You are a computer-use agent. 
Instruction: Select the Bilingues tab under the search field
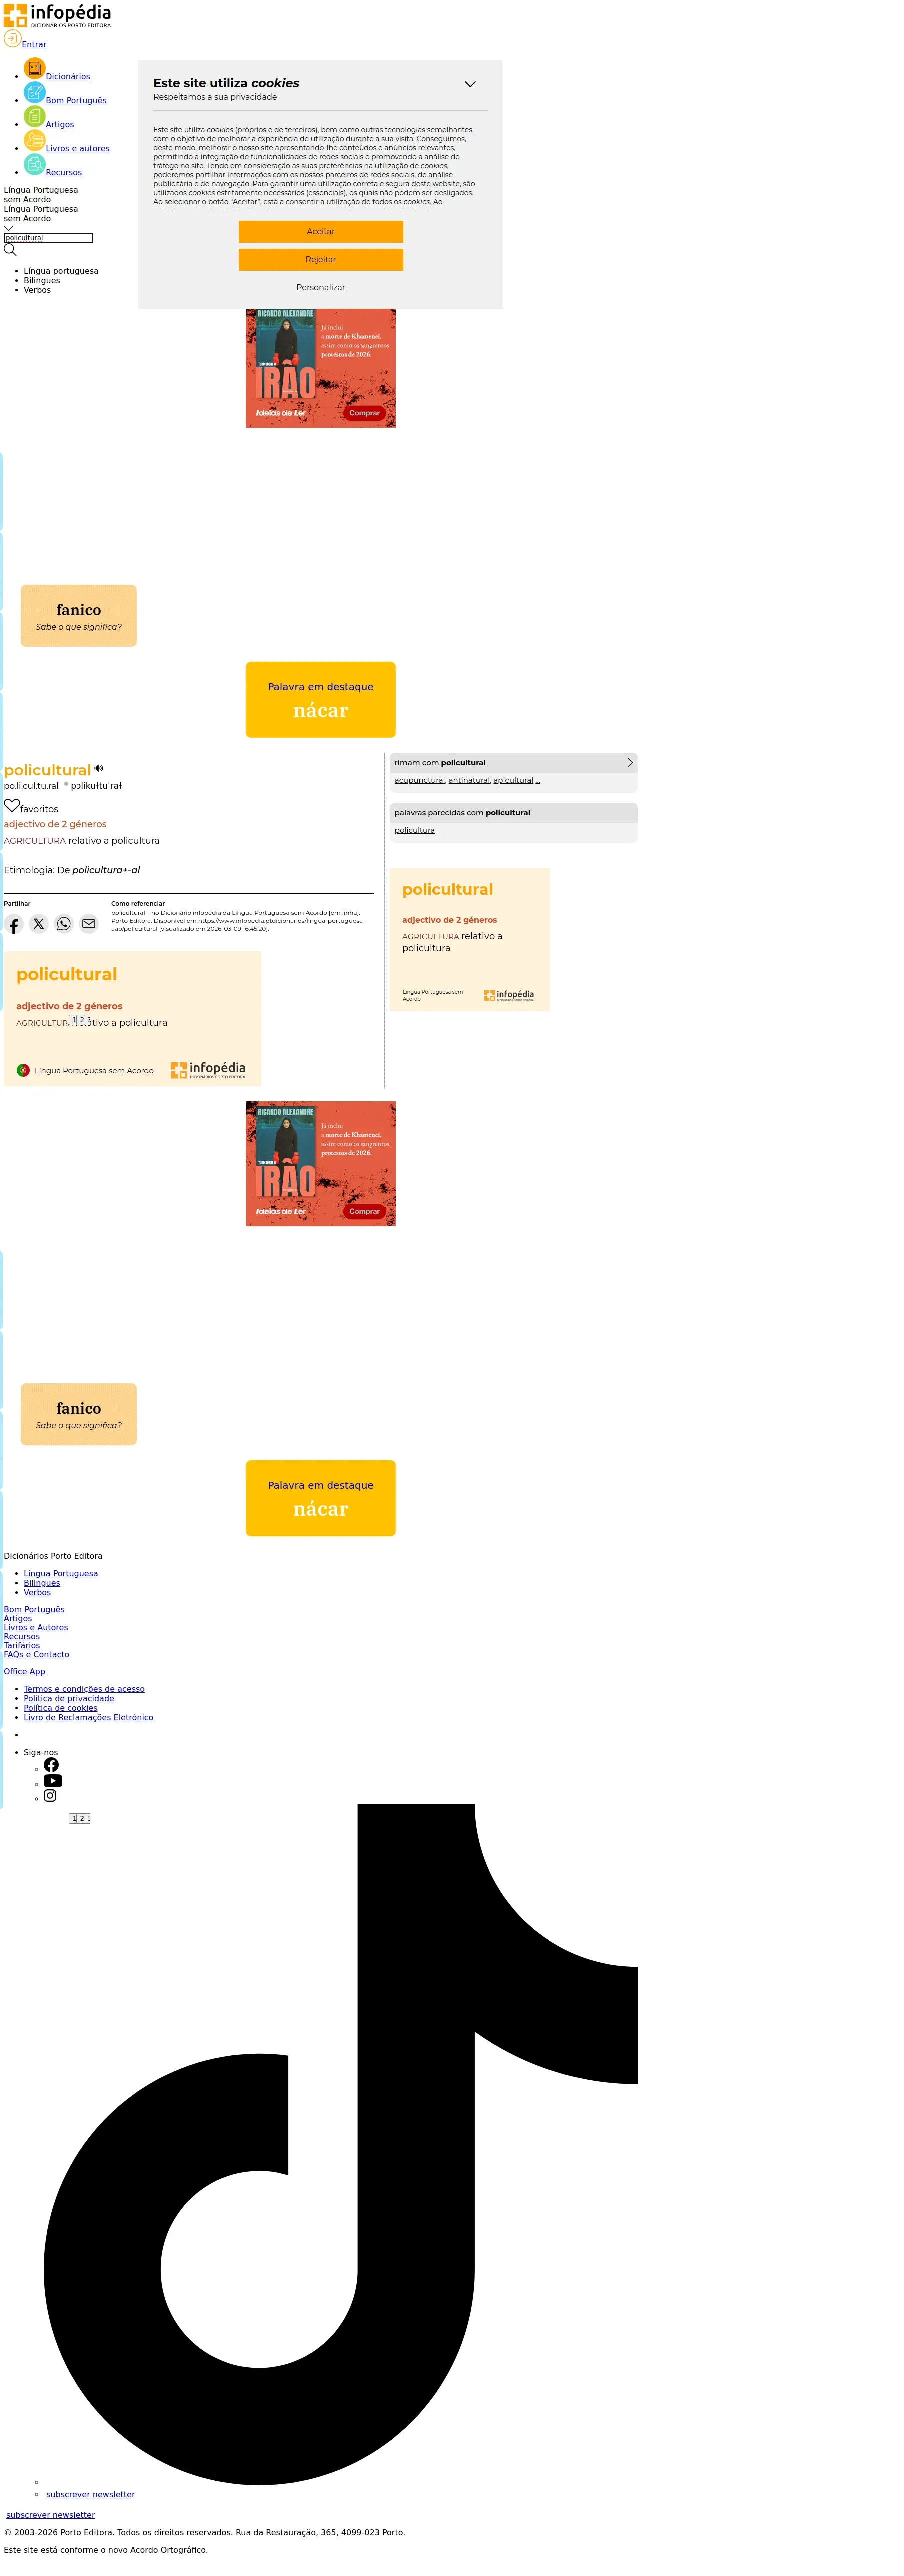tap(42, 281)
